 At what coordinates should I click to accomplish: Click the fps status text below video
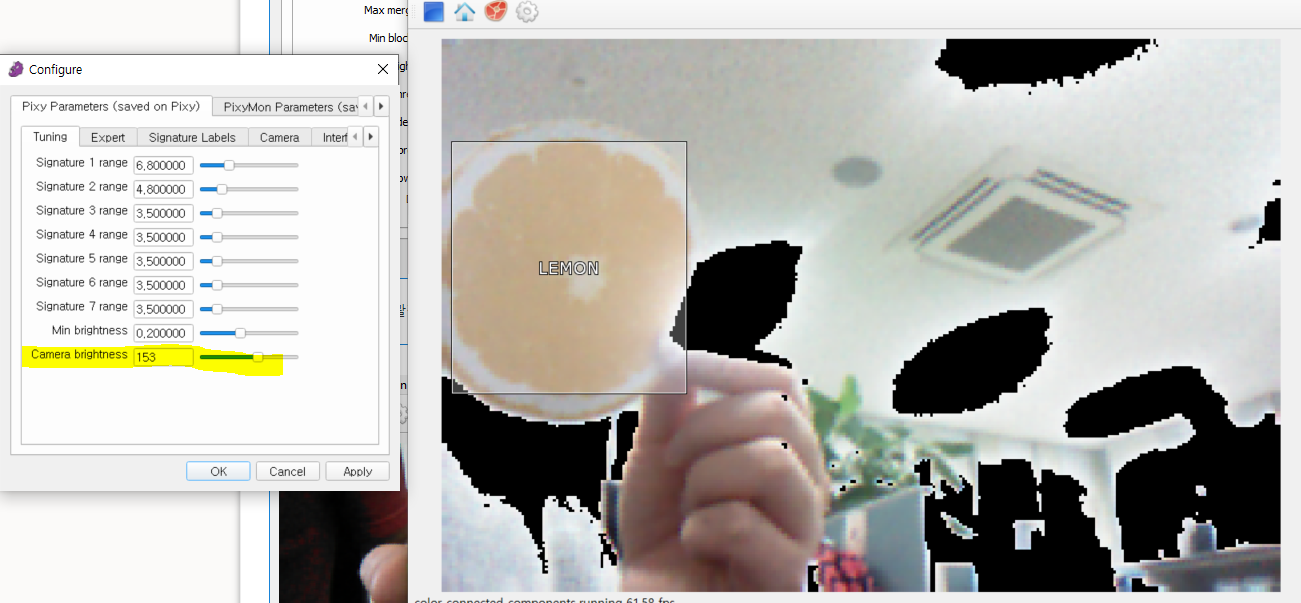coord(545,599)
